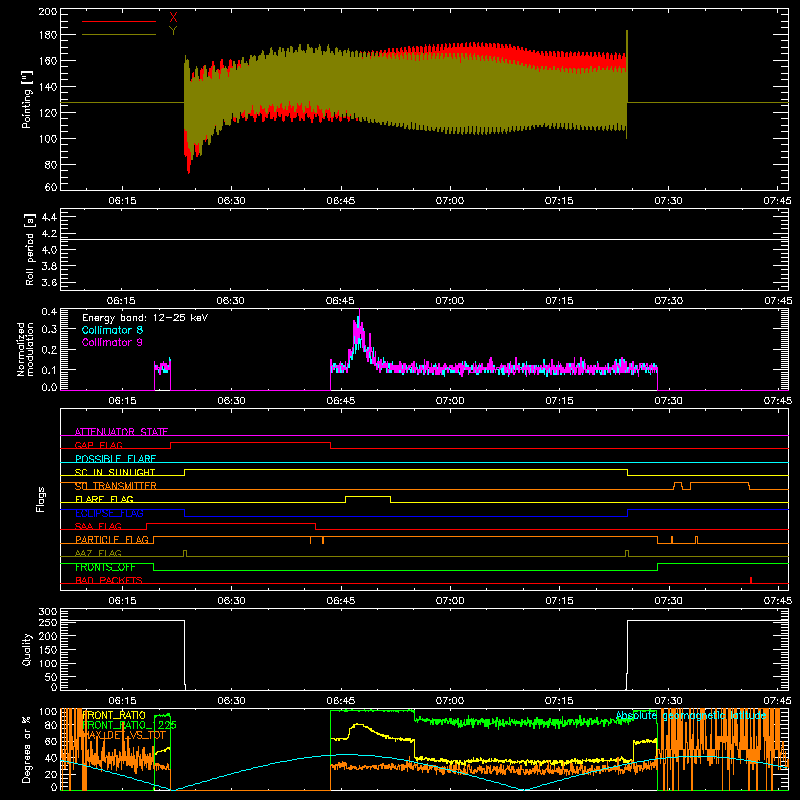Click the red X legend label
The image size is (800, 800).
click(173, 18)
